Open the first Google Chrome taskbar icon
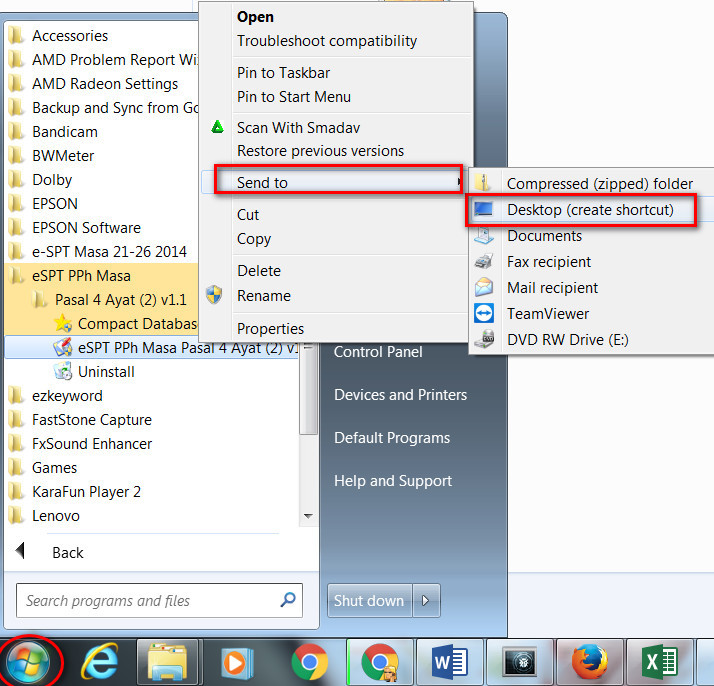 (310, 662)
